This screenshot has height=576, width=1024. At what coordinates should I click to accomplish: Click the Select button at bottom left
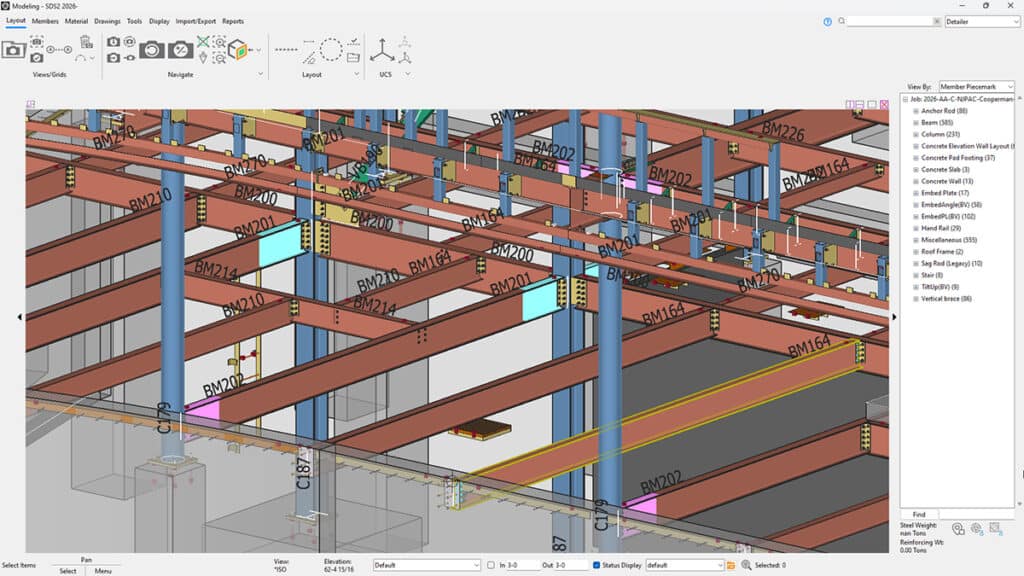coord(66,570)
